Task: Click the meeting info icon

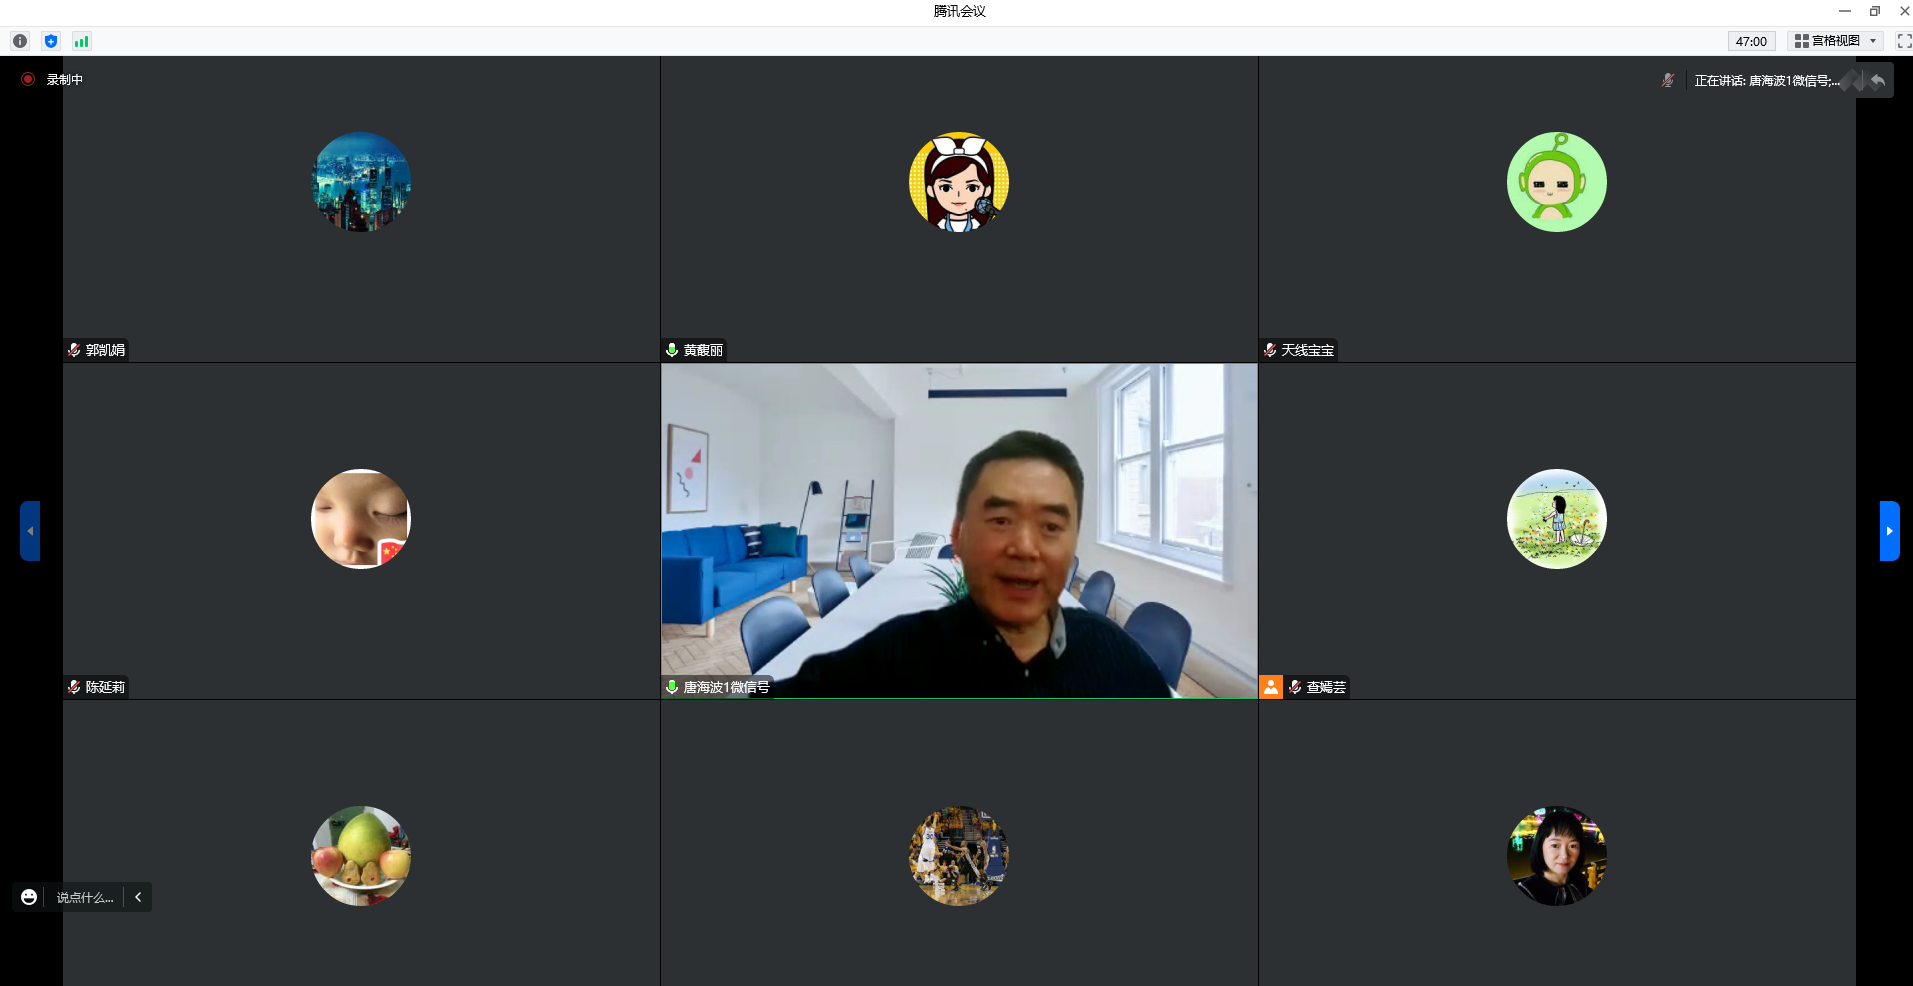Action: click(x=20, y=41)
